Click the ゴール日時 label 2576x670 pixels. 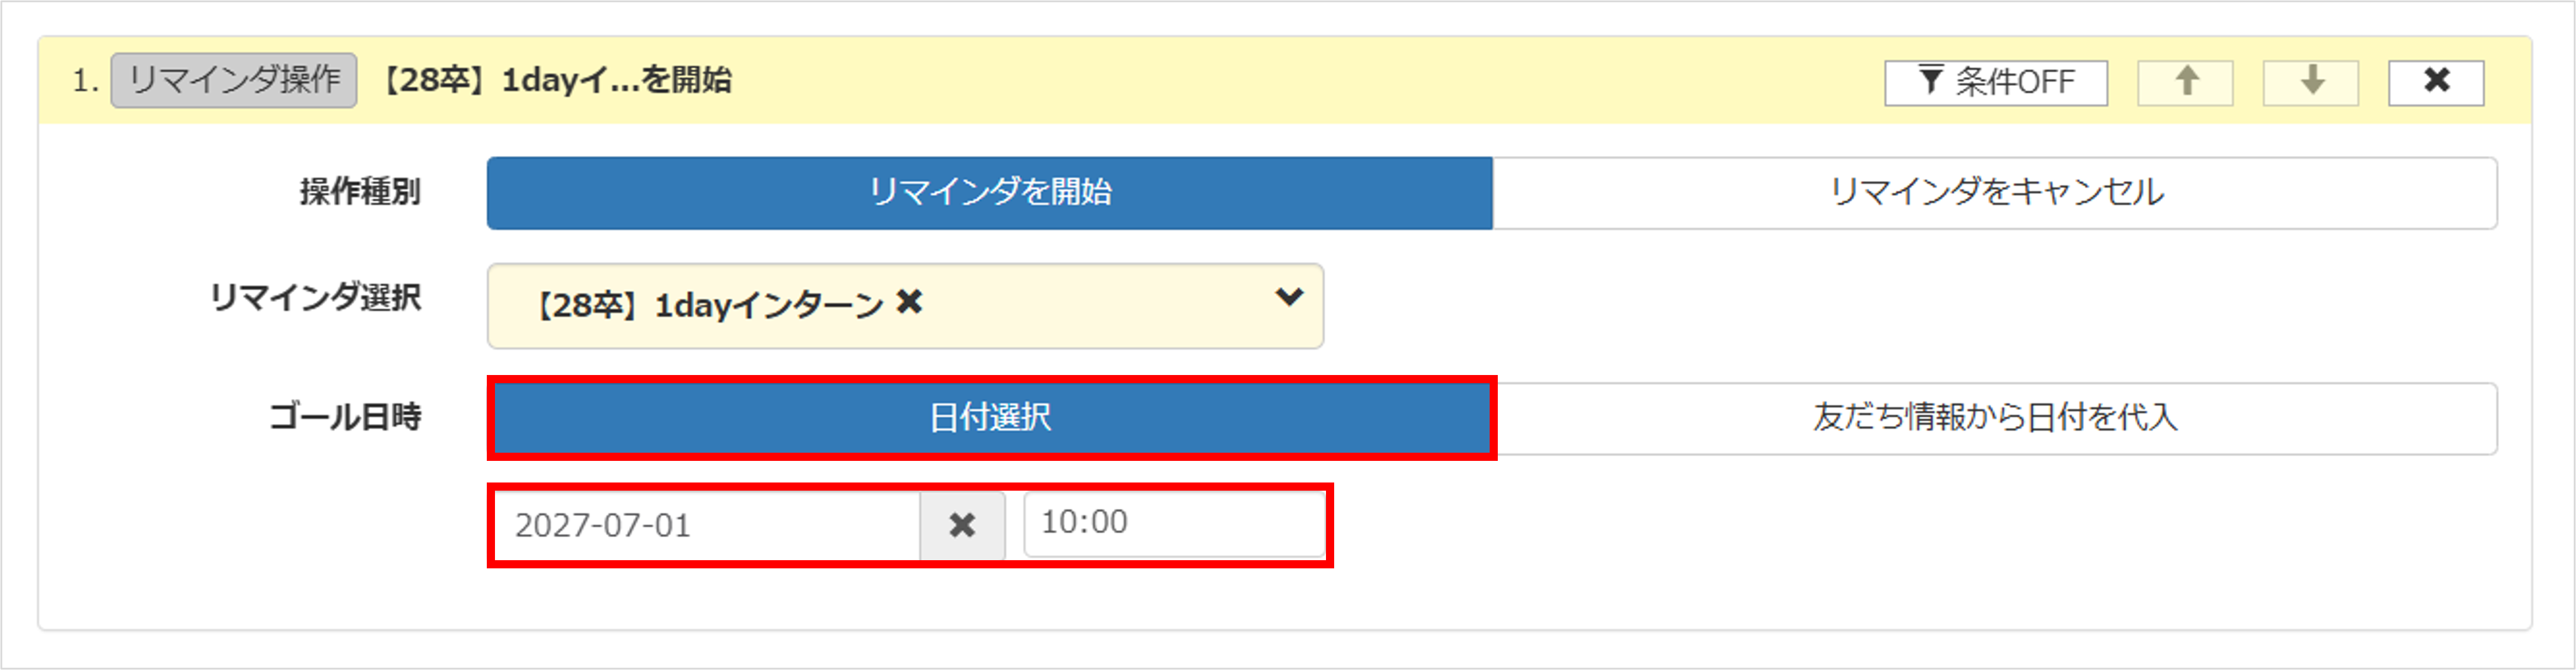pos(345,417)
